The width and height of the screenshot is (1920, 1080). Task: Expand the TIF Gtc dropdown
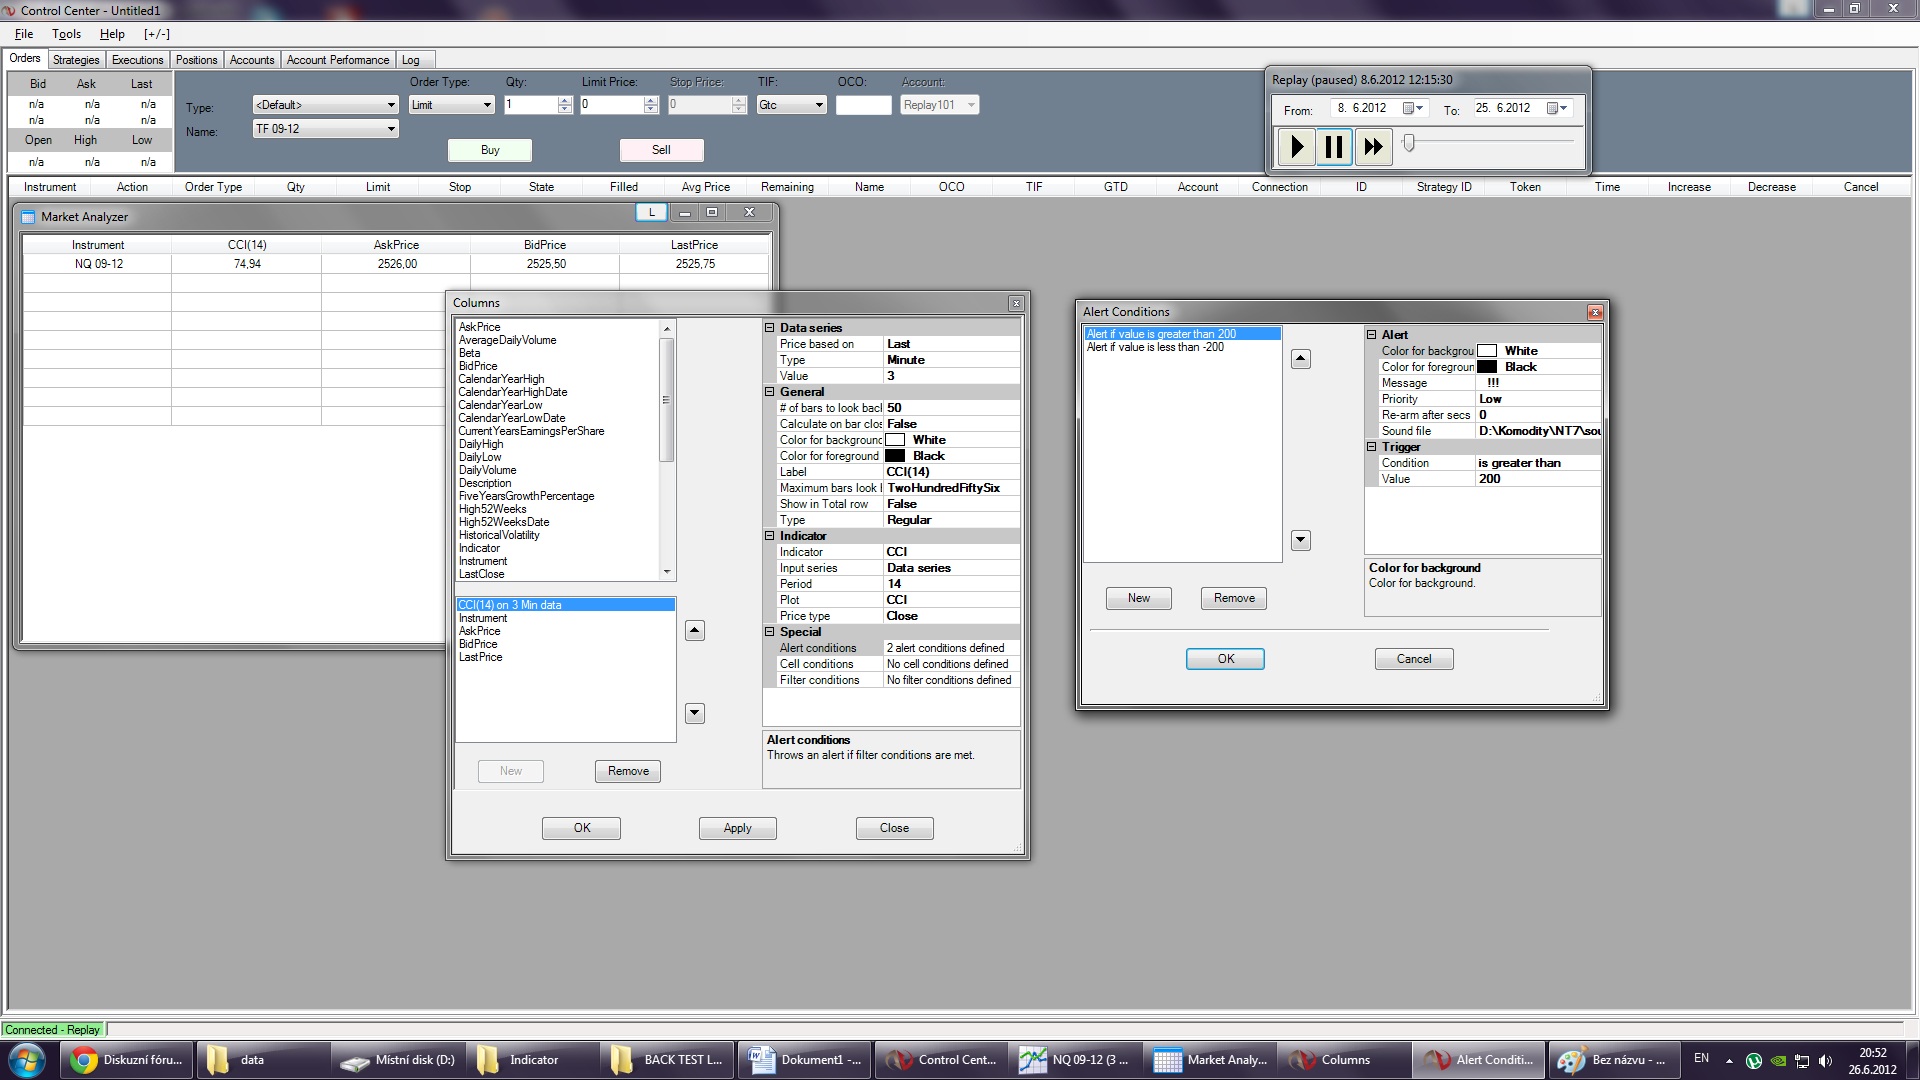[819, 105]
